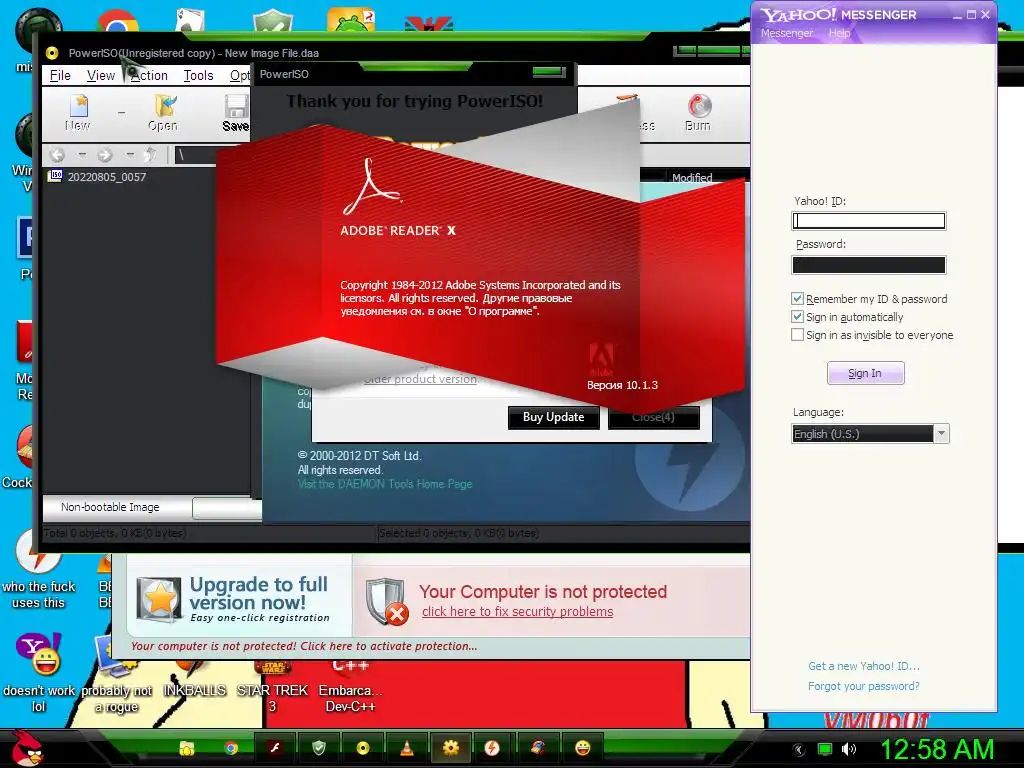Click the Close(4) button in PowerISO dialog
This screenshot has width=1024, height=768.
pyautogui.click(x=654, y=417)
